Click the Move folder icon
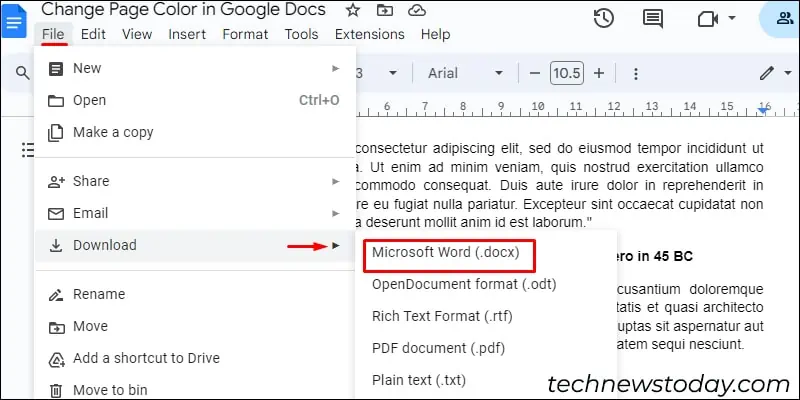This screenshot has height=400, width=800. 56,327
